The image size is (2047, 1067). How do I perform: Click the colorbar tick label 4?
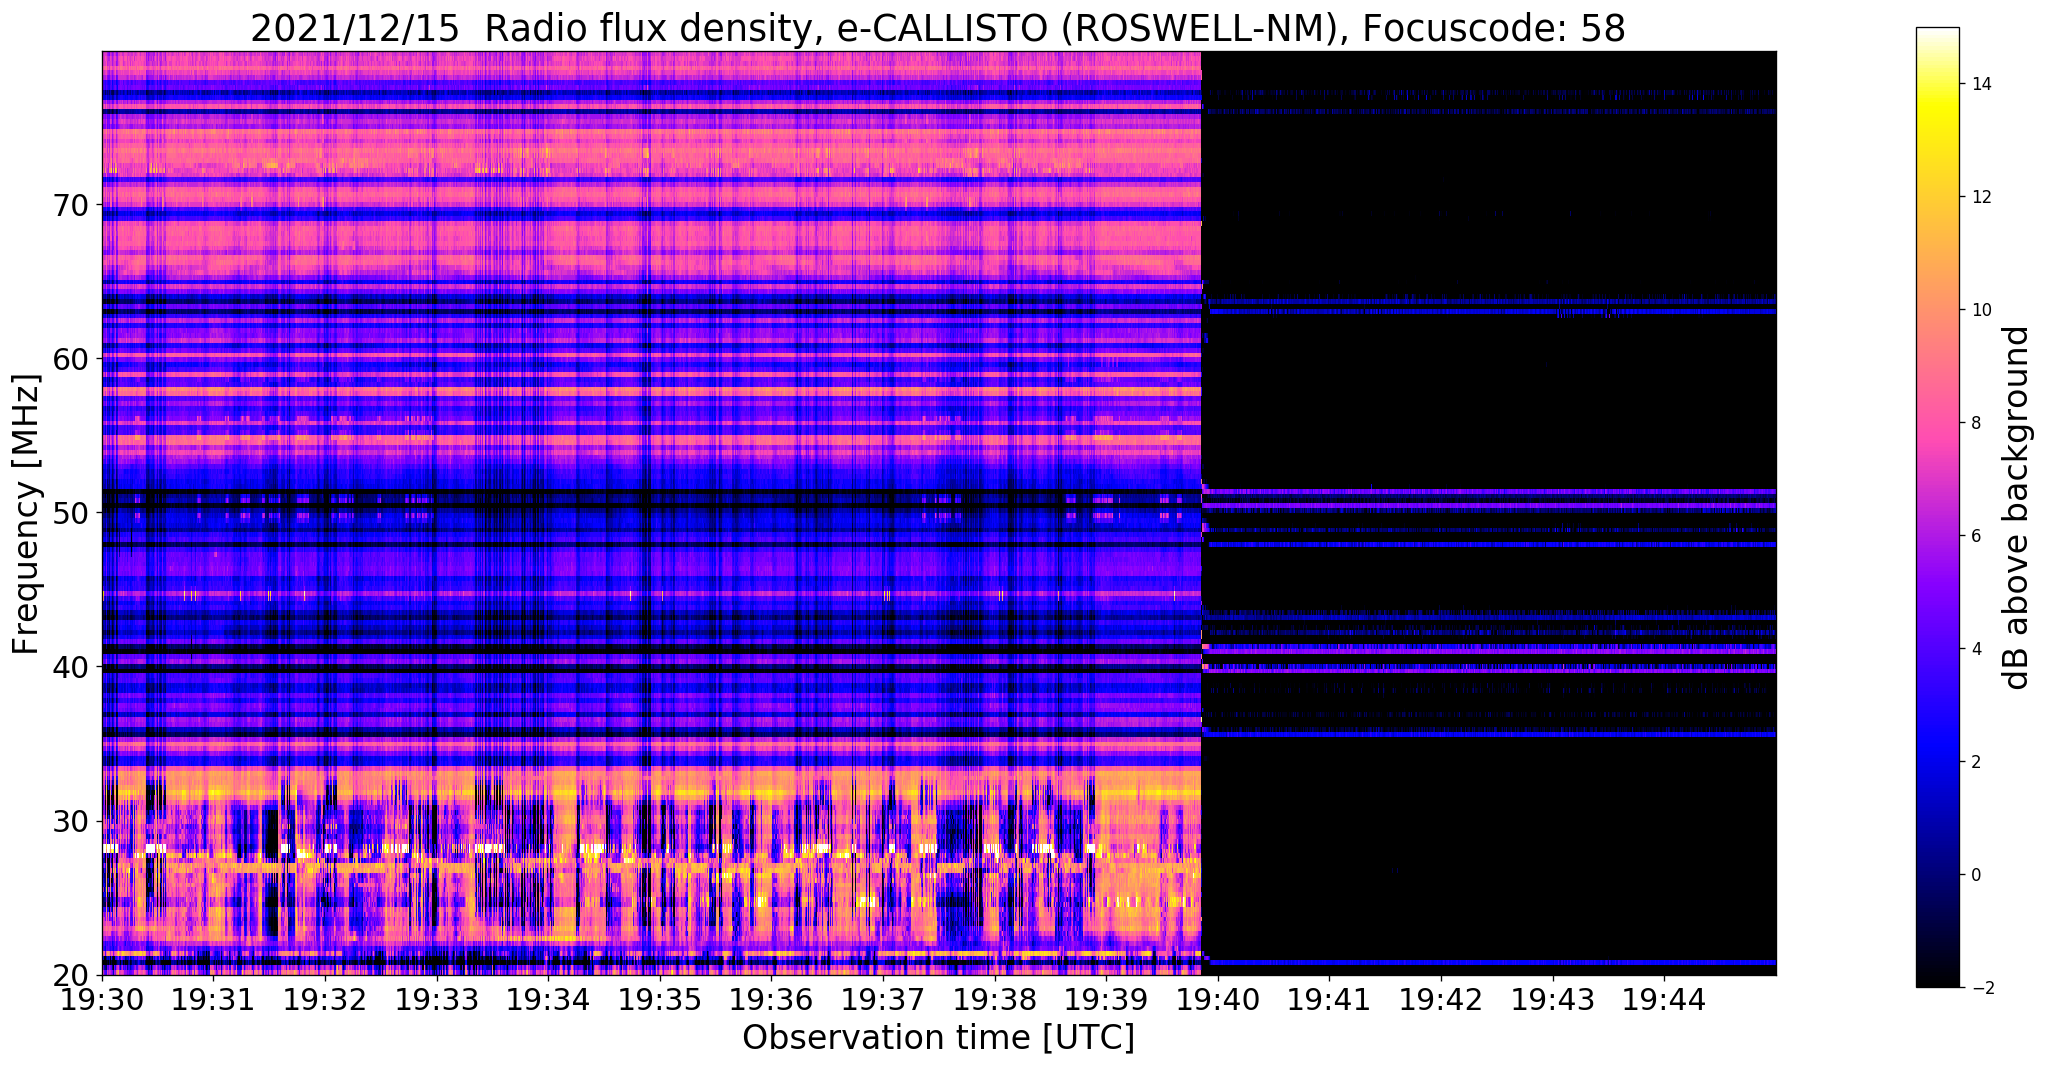tap(1974, 649)
